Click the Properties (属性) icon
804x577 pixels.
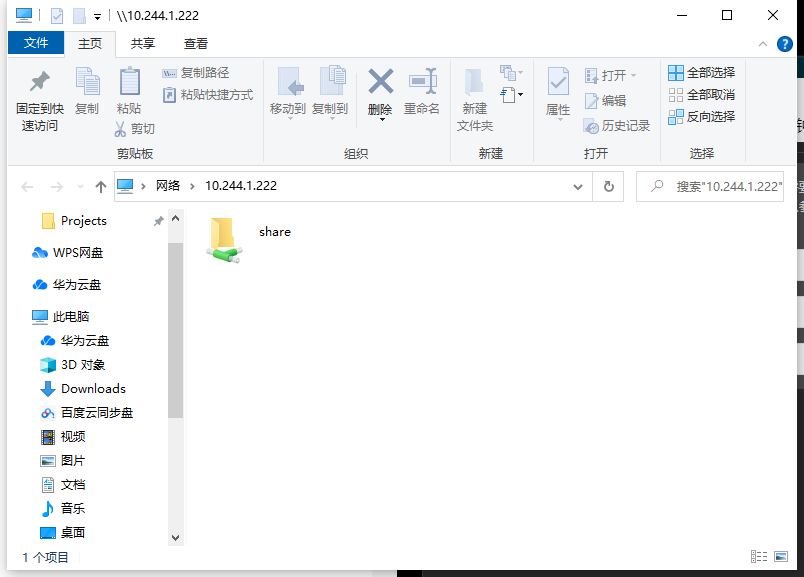coord(558,82)
